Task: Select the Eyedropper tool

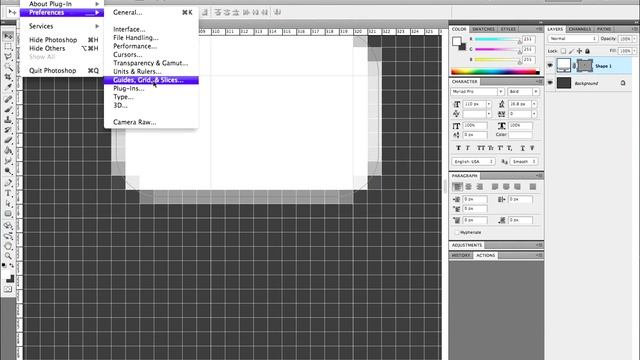Action: [8, 87]
